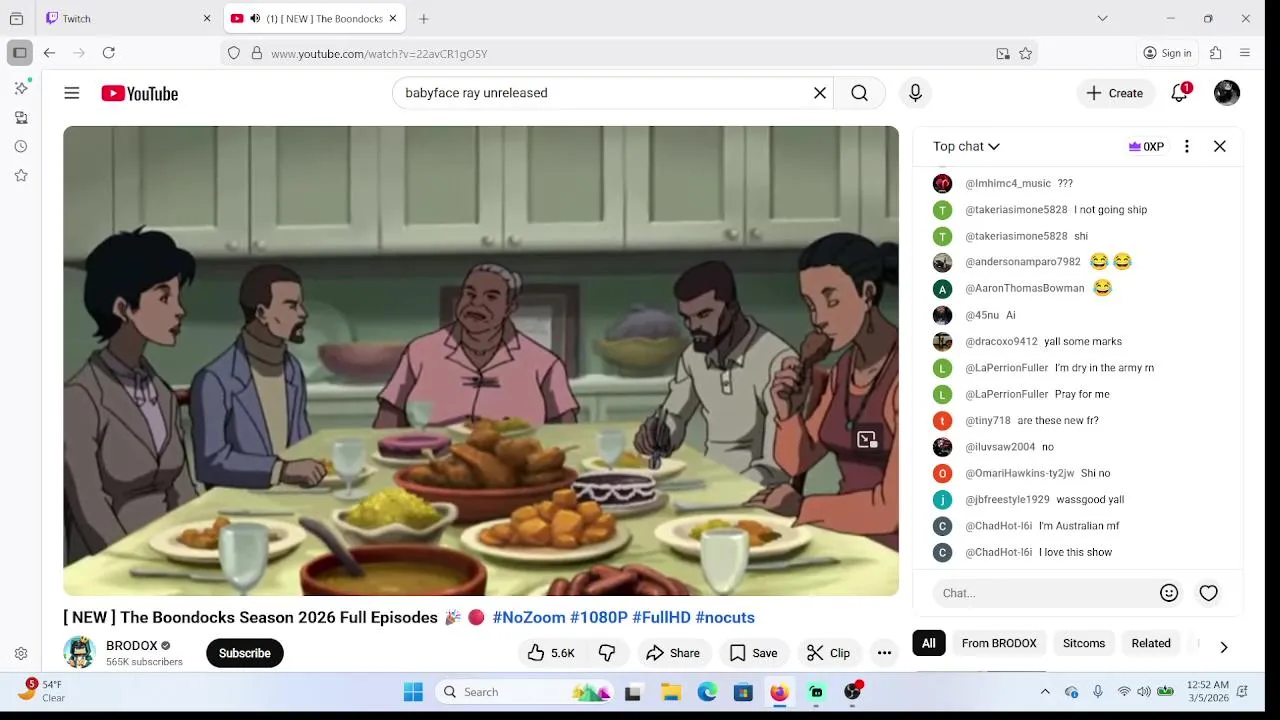
Task: Open Firefox application hamburger menu
Action: (1245, 53)
